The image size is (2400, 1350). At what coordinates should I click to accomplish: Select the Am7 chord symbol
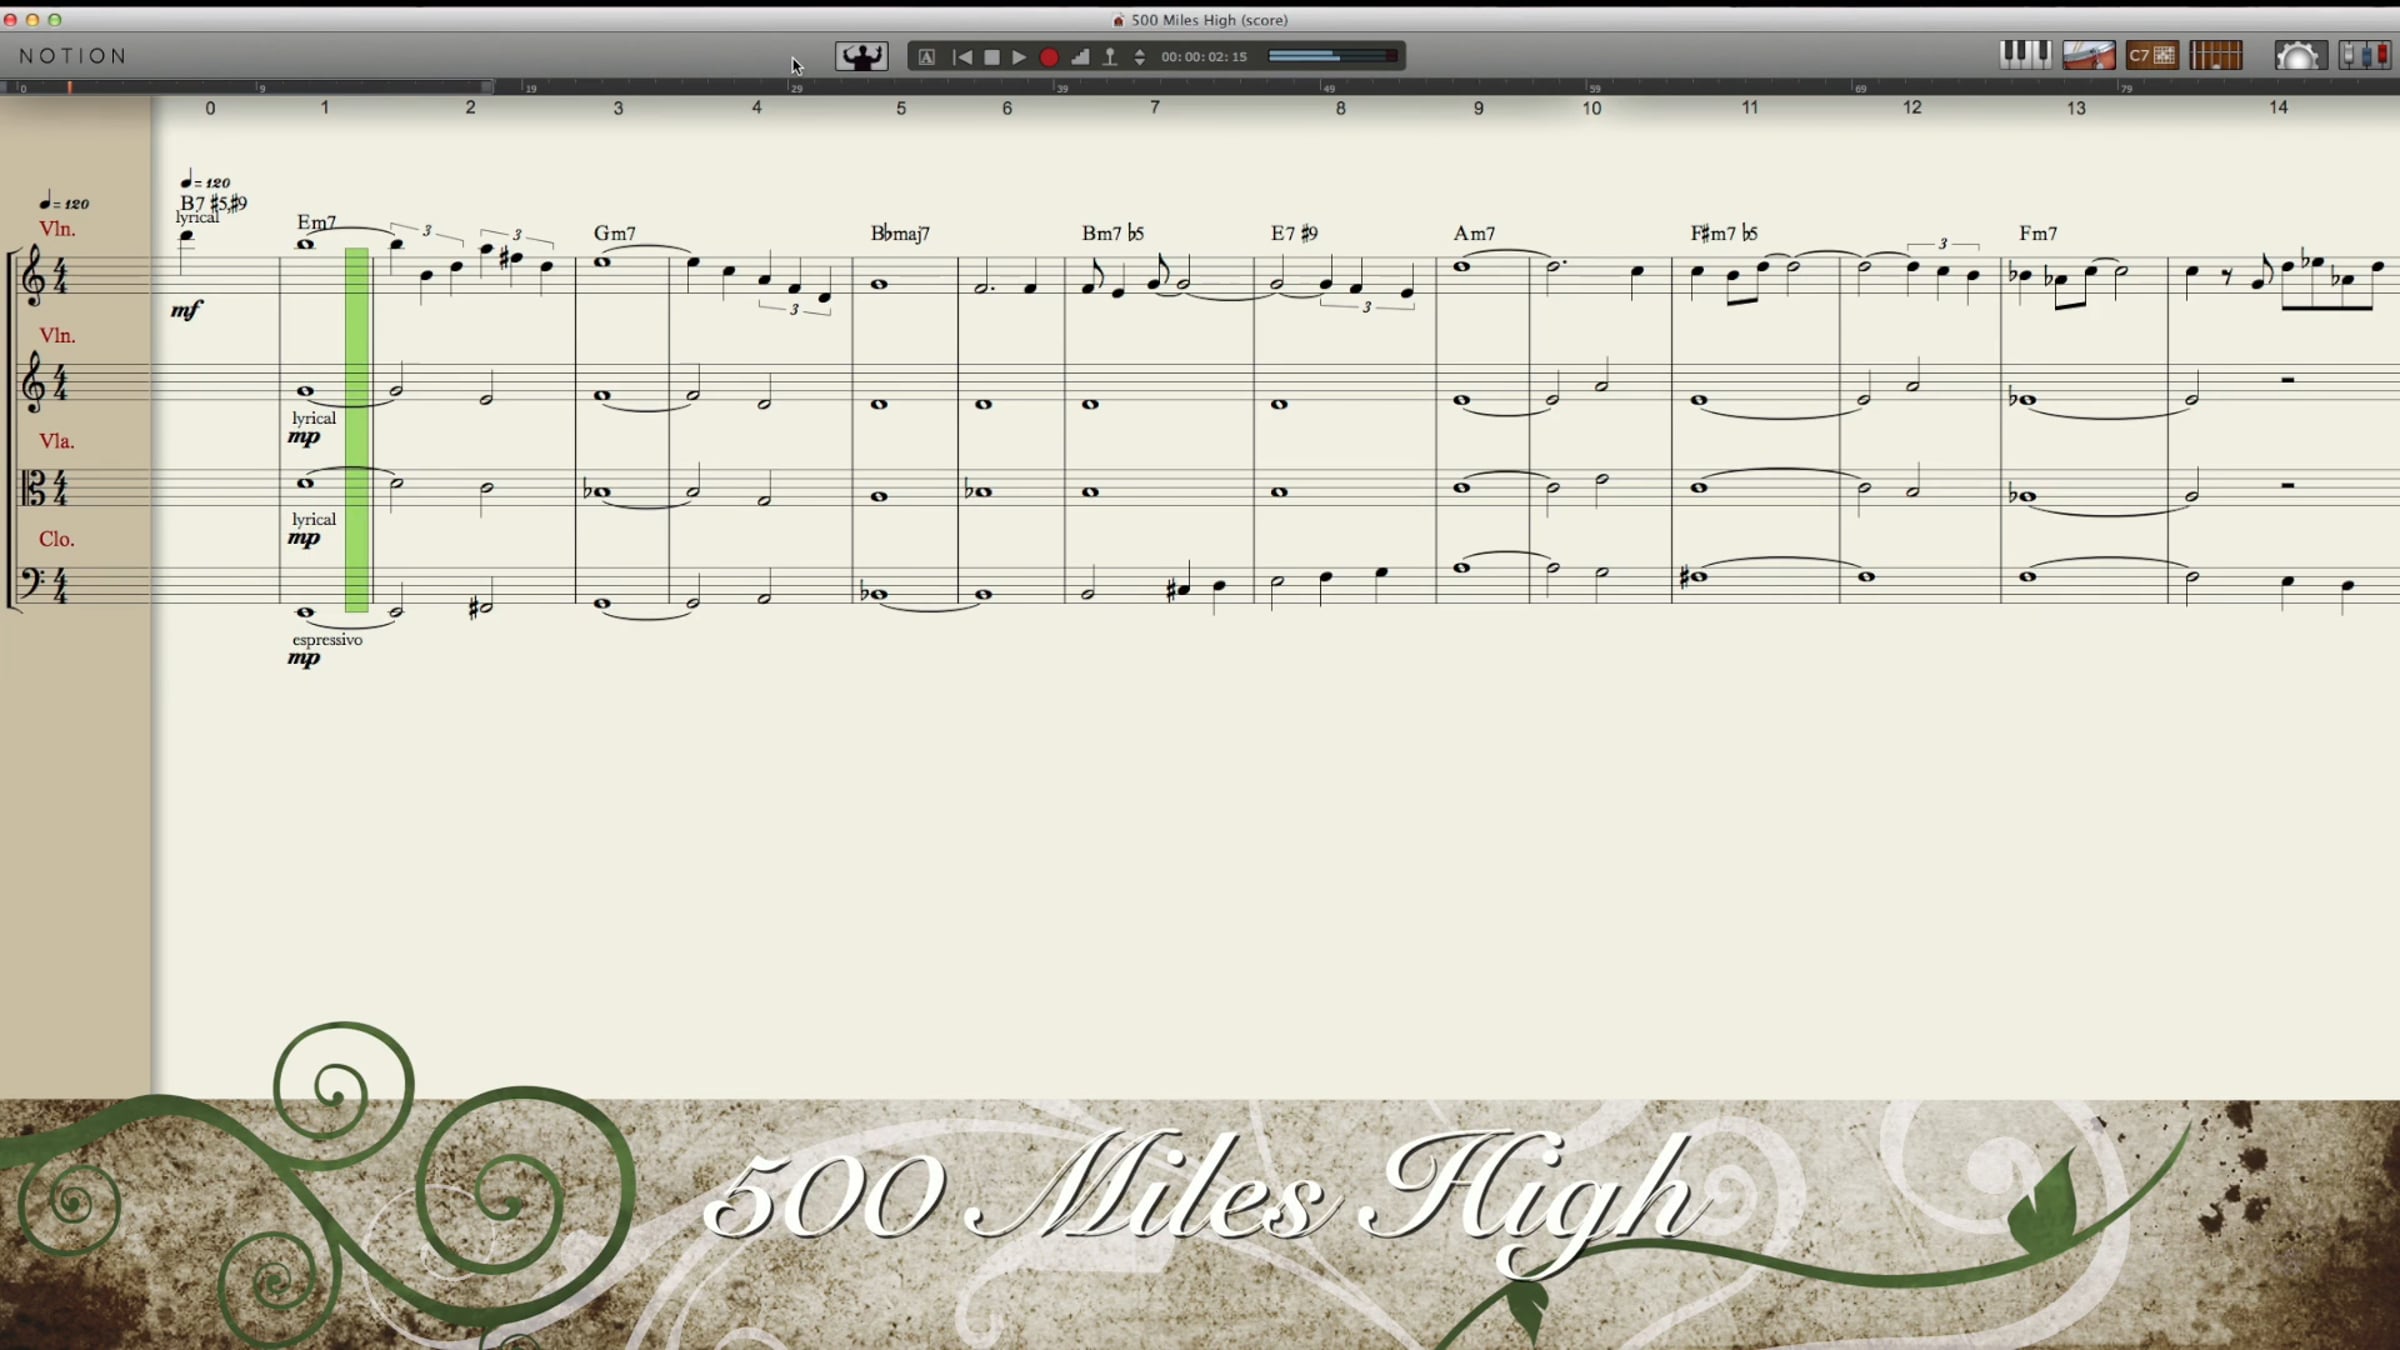coord(1474,233)
